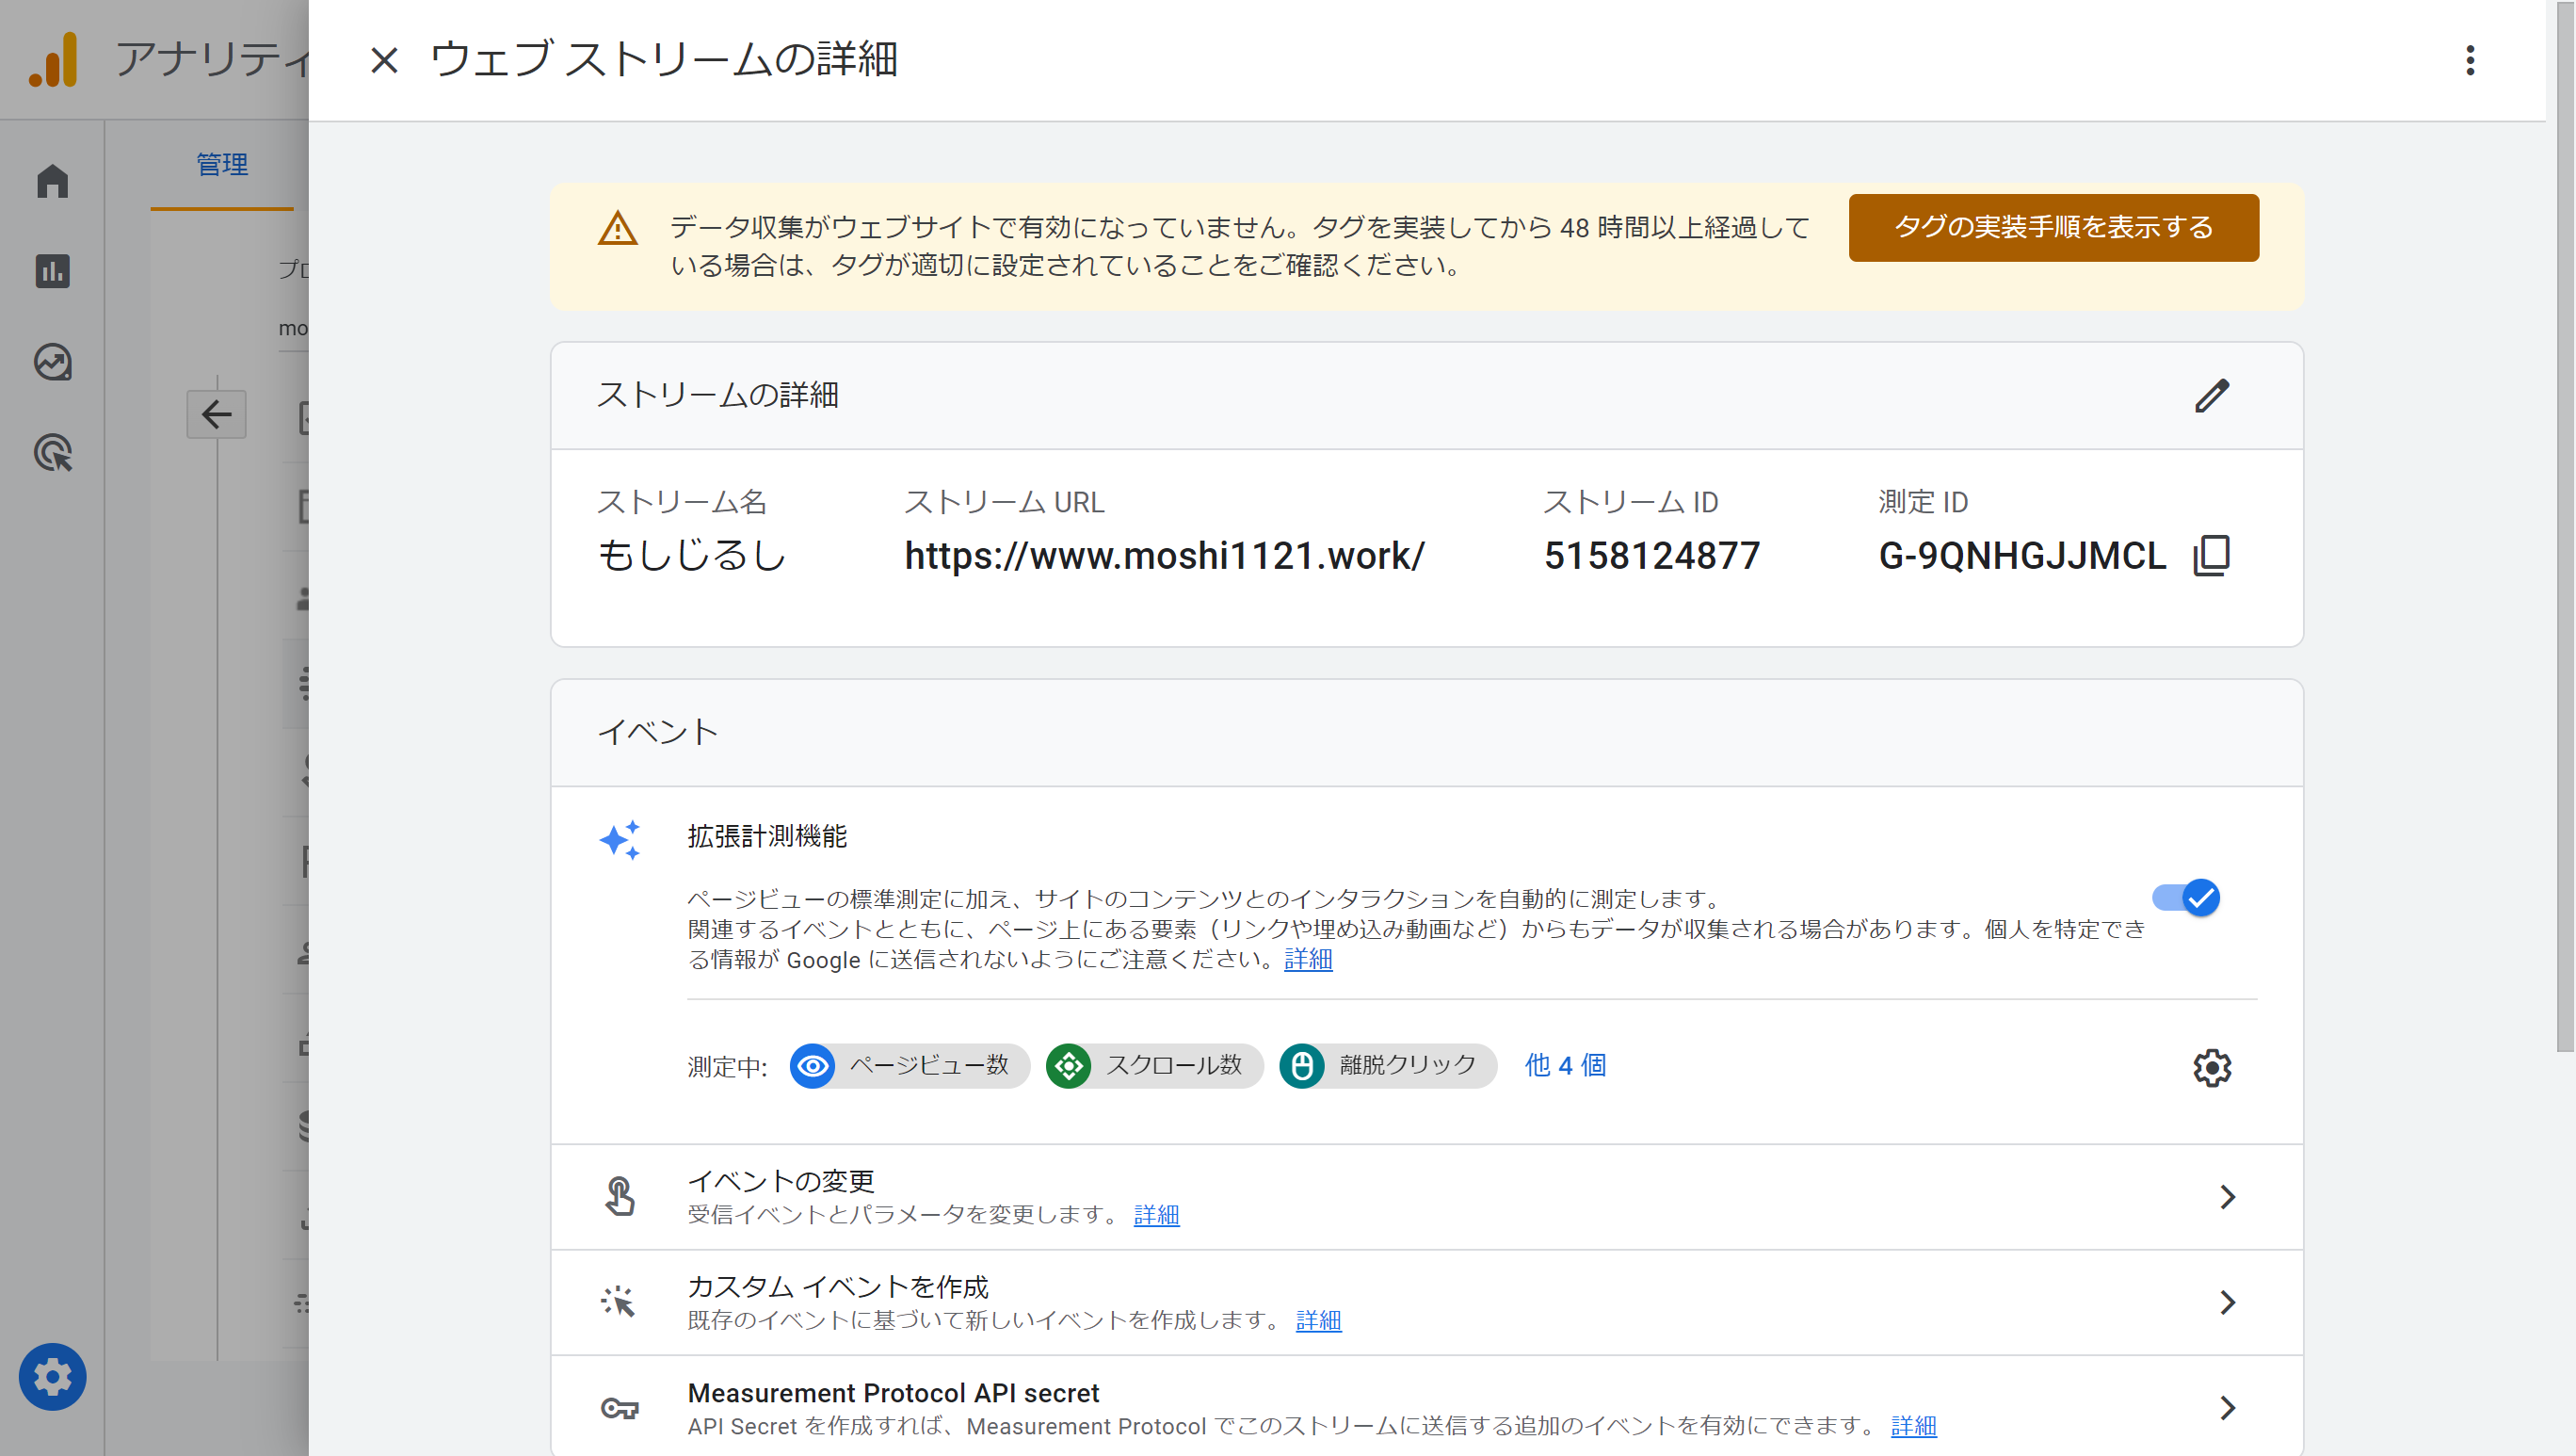The height and width of the screenshot is (1456, 2576).
Task: Open Admin settings gear at bottom left
Action: (x=51, y=1377)
